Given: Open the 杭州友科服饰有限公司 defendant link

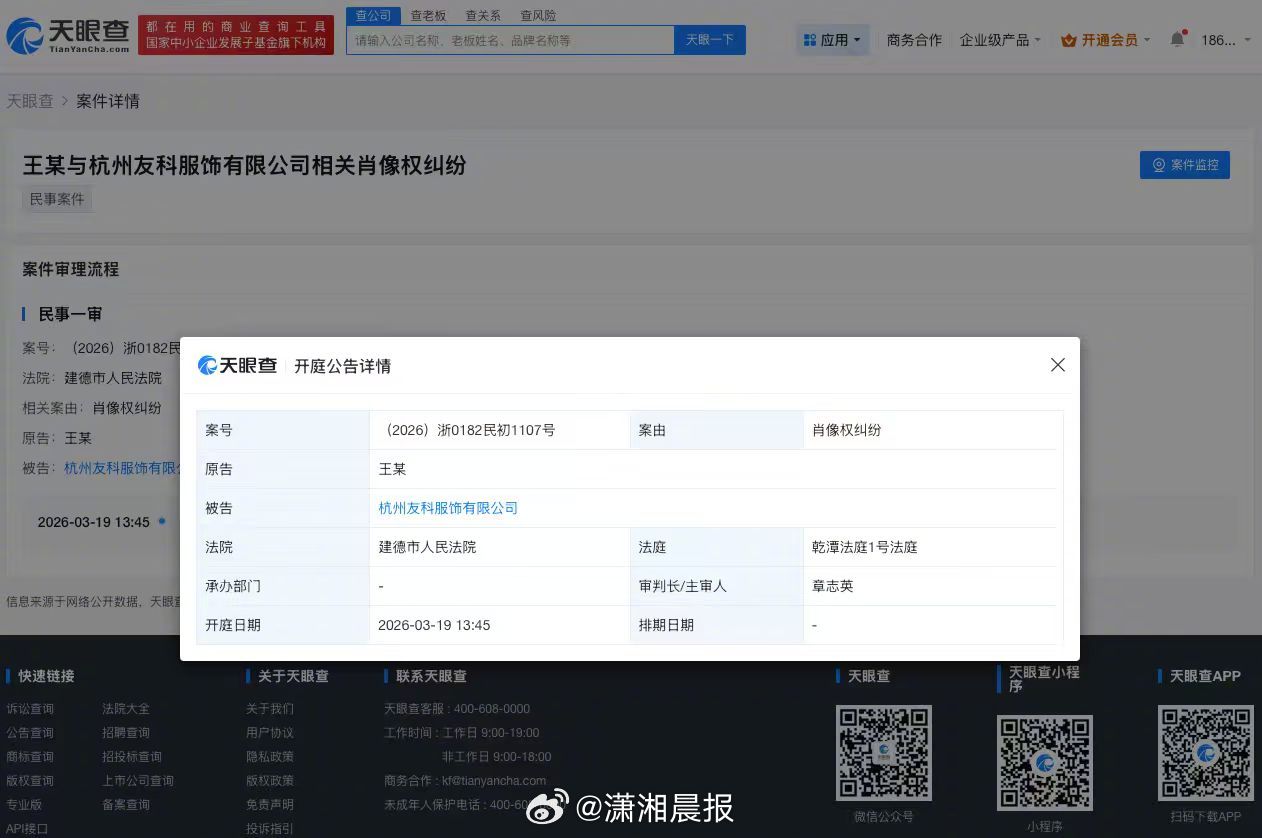Looking at the screenshot, I should click(447, 508).
